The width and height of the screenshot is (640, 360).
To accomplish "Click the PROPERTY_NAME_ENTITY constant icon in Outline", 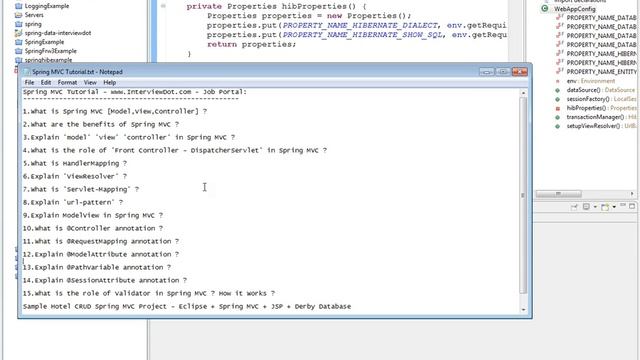I will [559, 71].
